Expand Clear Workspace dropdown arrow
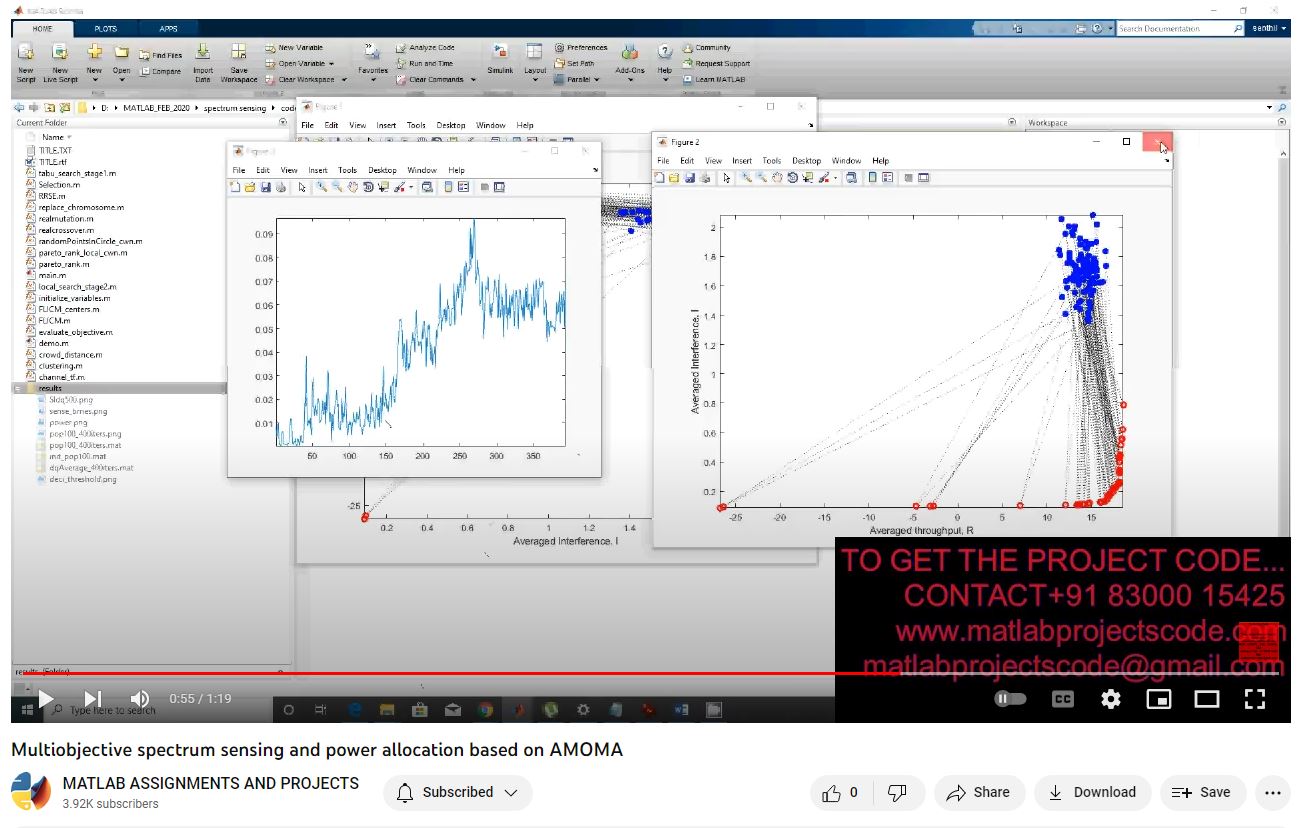Screen dimensions: 1301x828 click(x=345, y=80)
